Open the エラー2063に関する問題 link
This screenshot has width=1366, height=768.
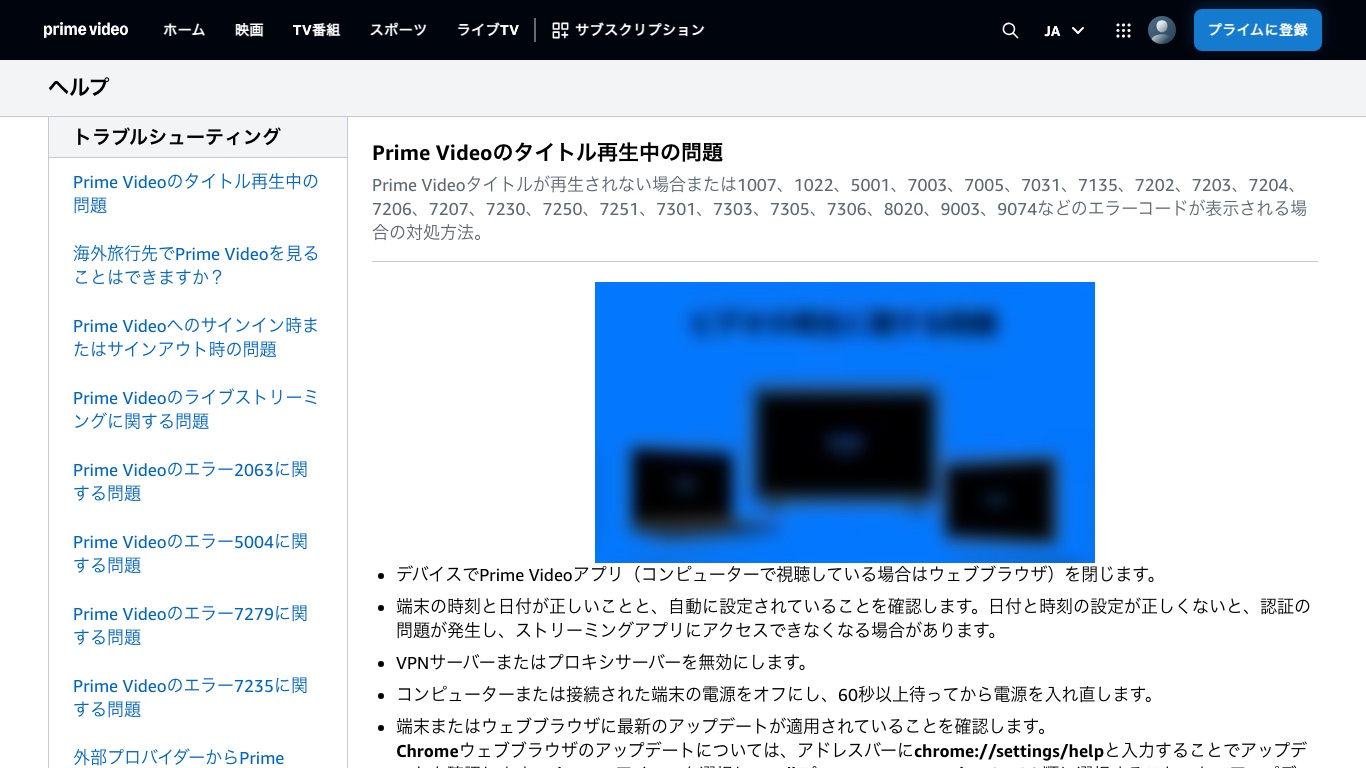tap(190, 481)
